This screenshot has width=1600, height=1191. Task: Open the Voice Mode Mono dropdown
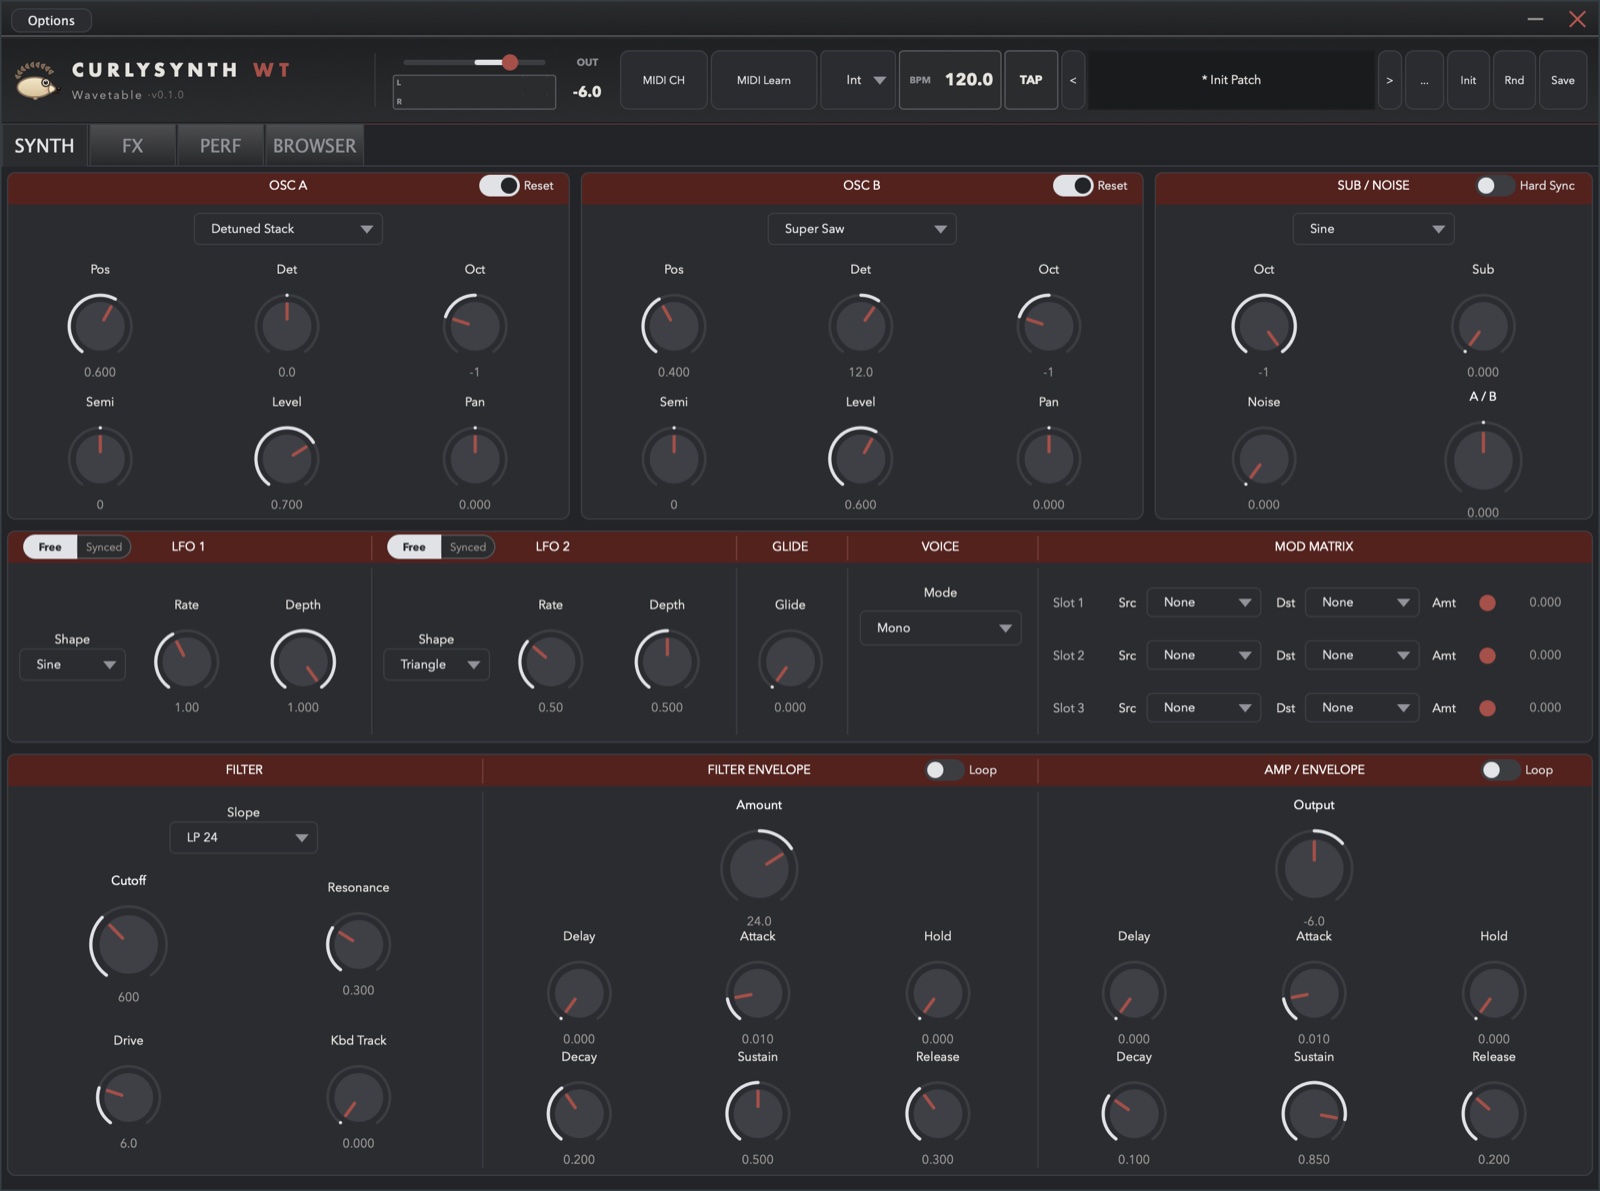click(x=941, y=628)
